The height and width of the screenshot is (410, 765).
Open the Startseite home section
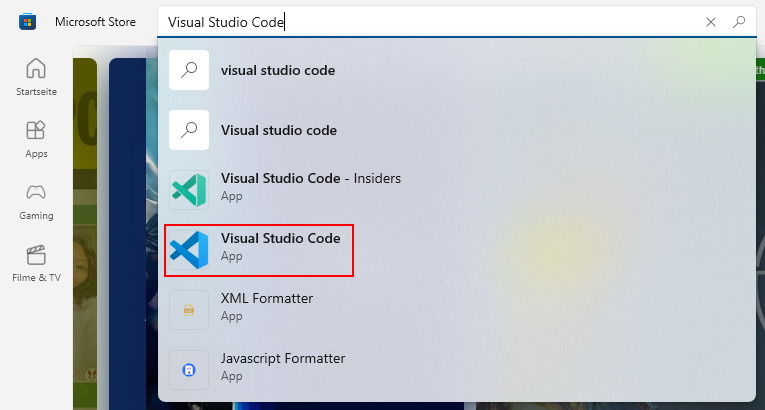tap(36, 77)
